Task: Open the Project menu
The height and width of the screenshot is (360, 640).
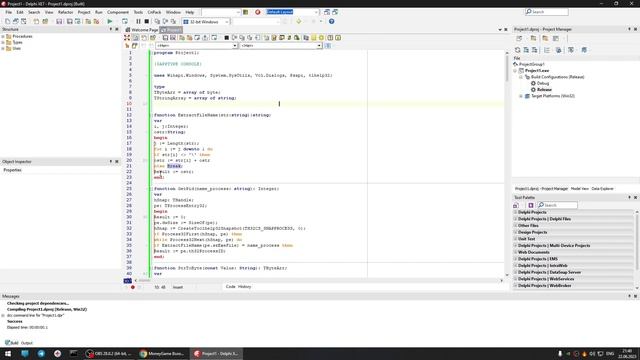Action: click(84, 12)
